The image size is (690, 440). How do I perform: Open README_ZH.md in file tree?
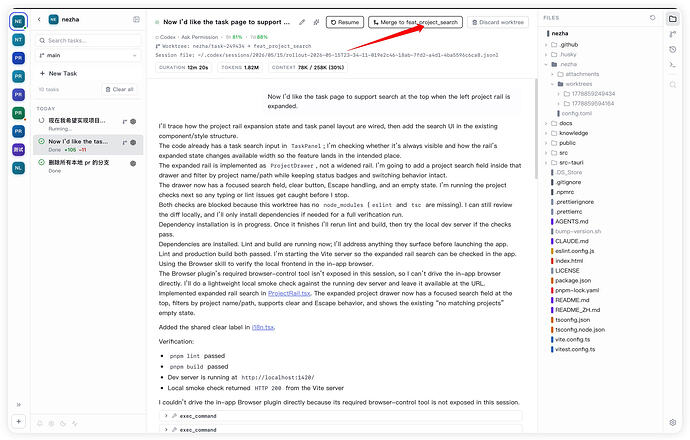coord(577,310)
